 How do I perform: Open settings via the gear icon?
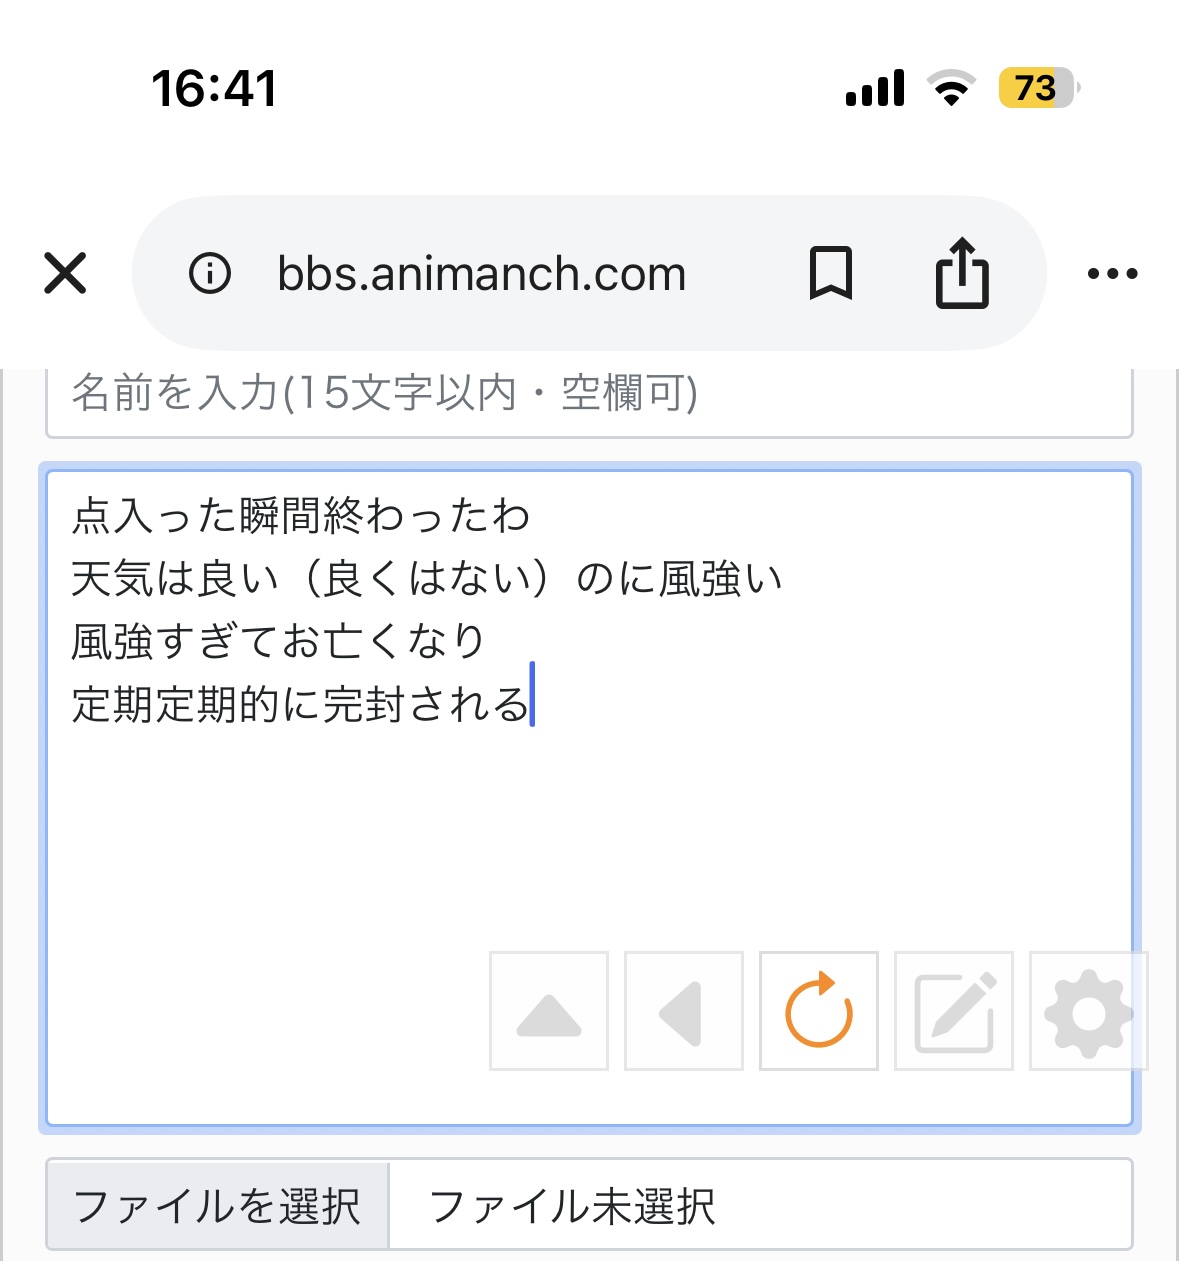tap(1088, 1011)
